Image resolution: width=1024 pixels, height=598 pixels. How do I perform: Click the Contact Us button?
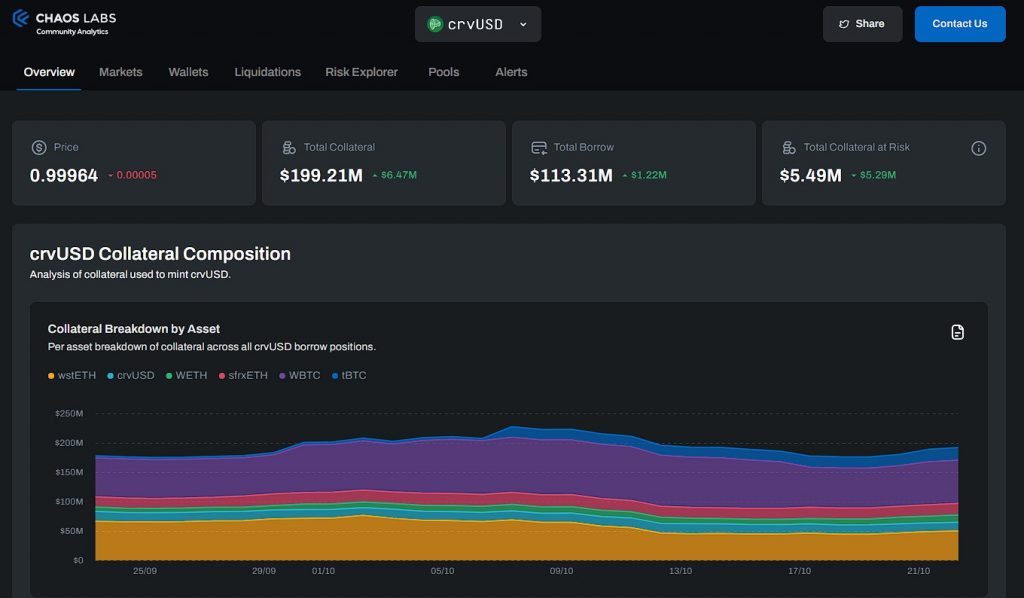tap(960, 24)
